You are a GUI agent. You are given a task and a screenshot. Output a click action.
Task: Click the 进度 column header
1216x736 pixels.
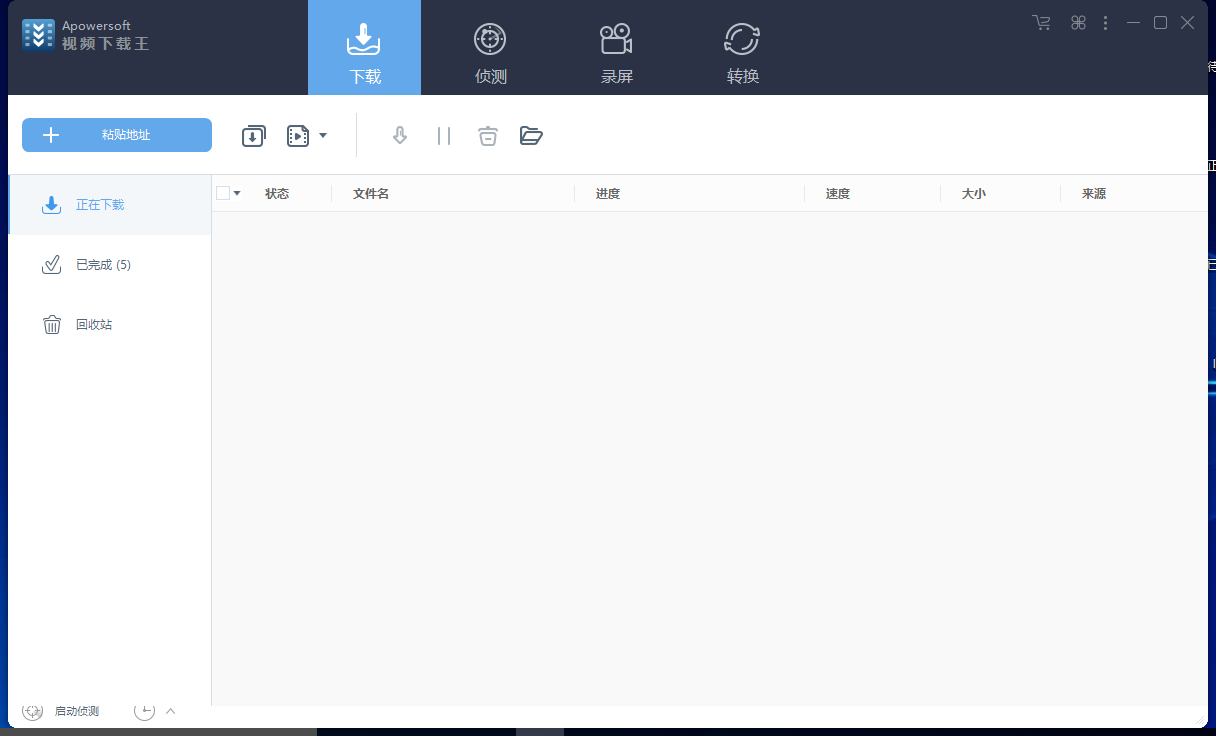608,194
